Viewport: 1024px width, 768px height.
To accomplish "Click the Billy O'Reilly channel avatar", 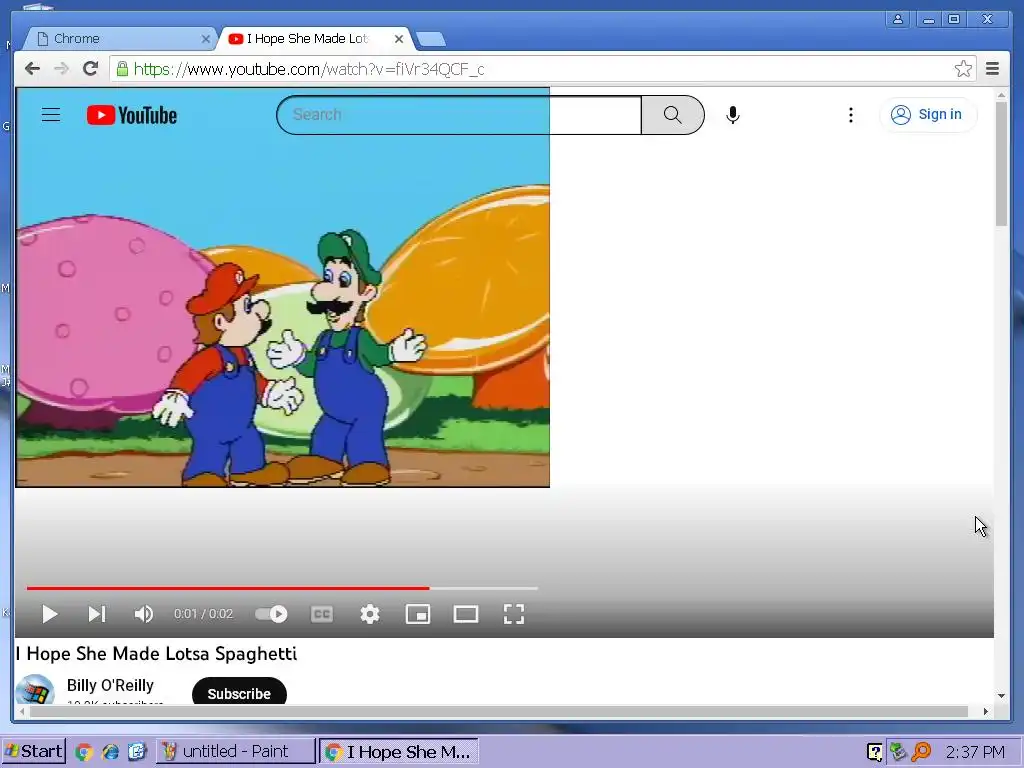I will (x=35, y=690).
